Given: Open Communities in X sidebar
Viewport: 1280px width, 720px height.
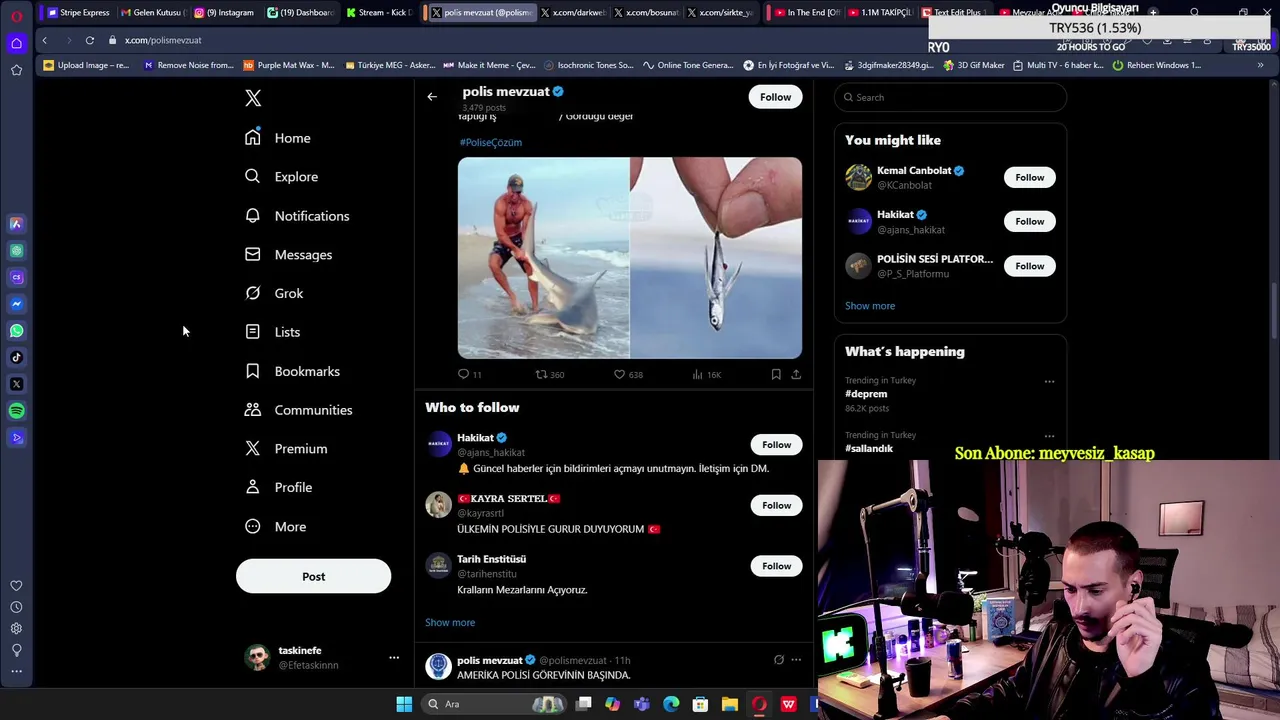Looking at the screenshot, I should tap(299, 410).
